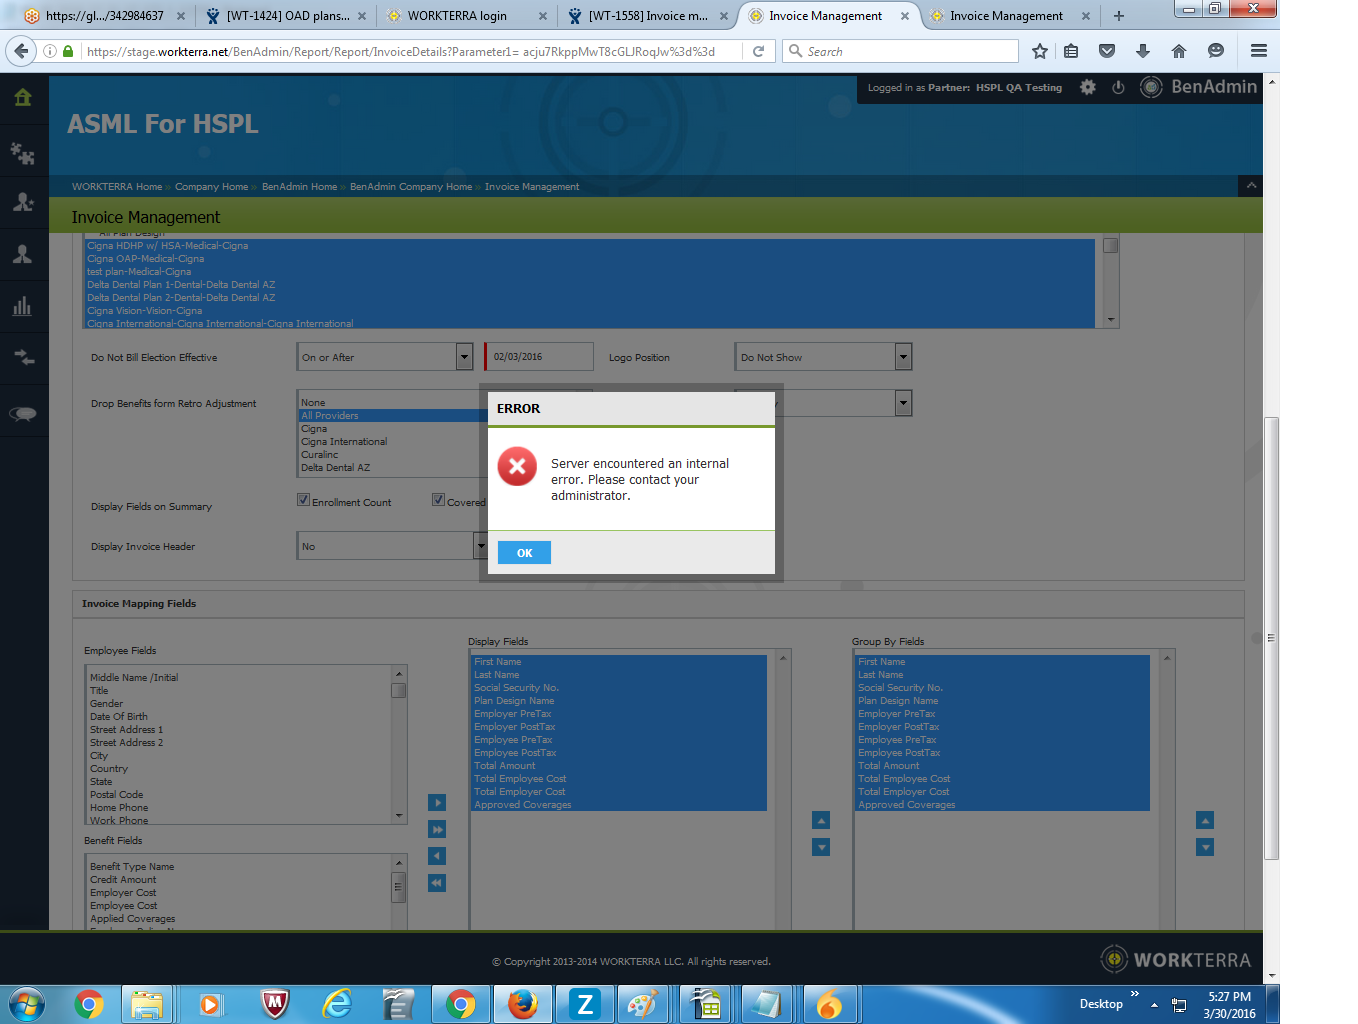
Task: Select Delta Dental AZ in provider list
Action: 336,468
